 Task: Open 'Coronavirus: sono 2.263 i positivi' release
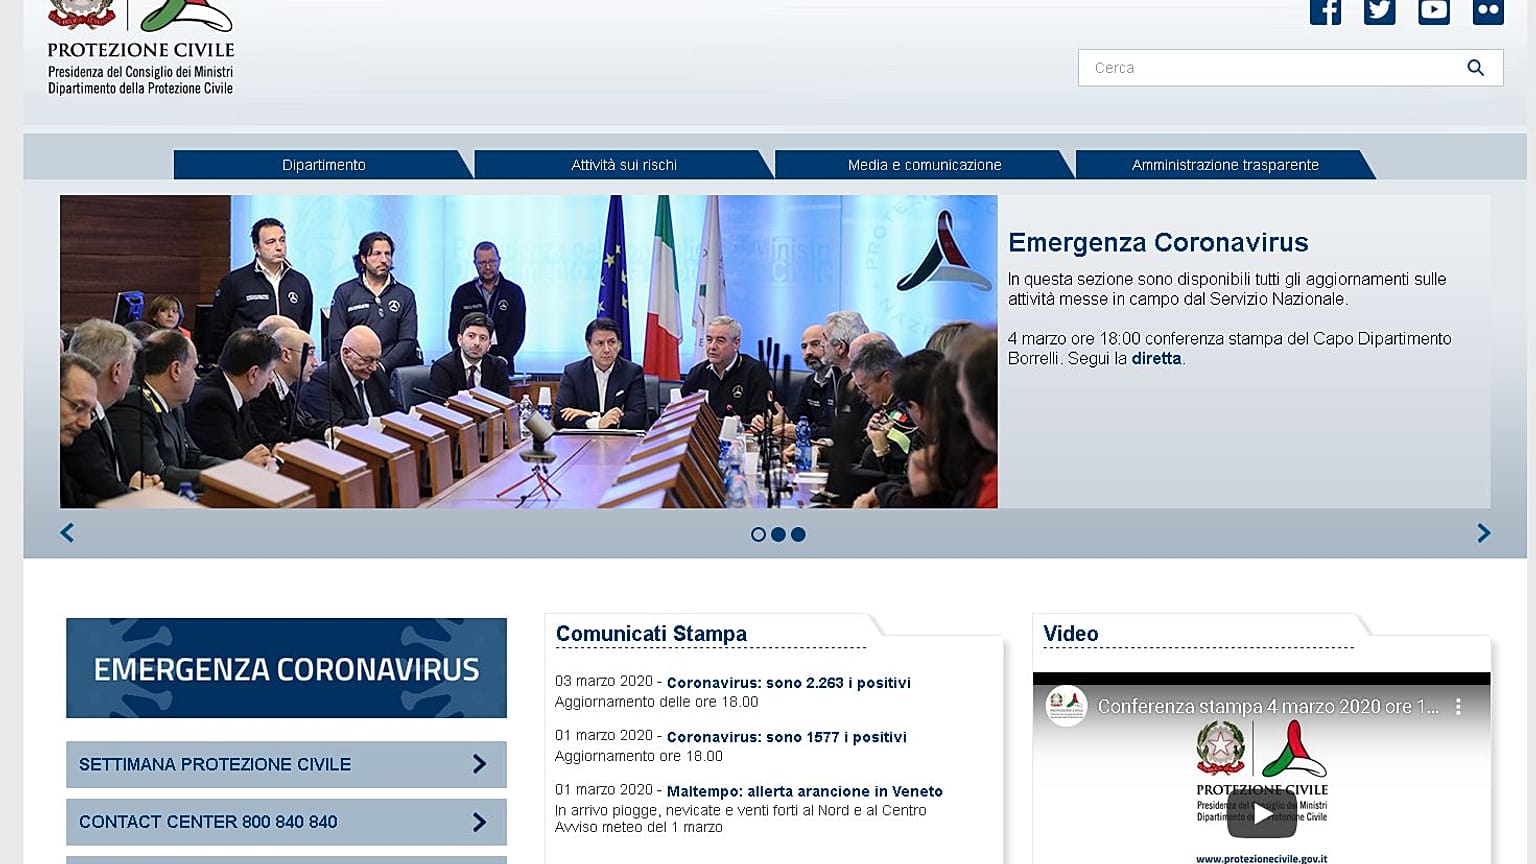click(x=788, y=683)
